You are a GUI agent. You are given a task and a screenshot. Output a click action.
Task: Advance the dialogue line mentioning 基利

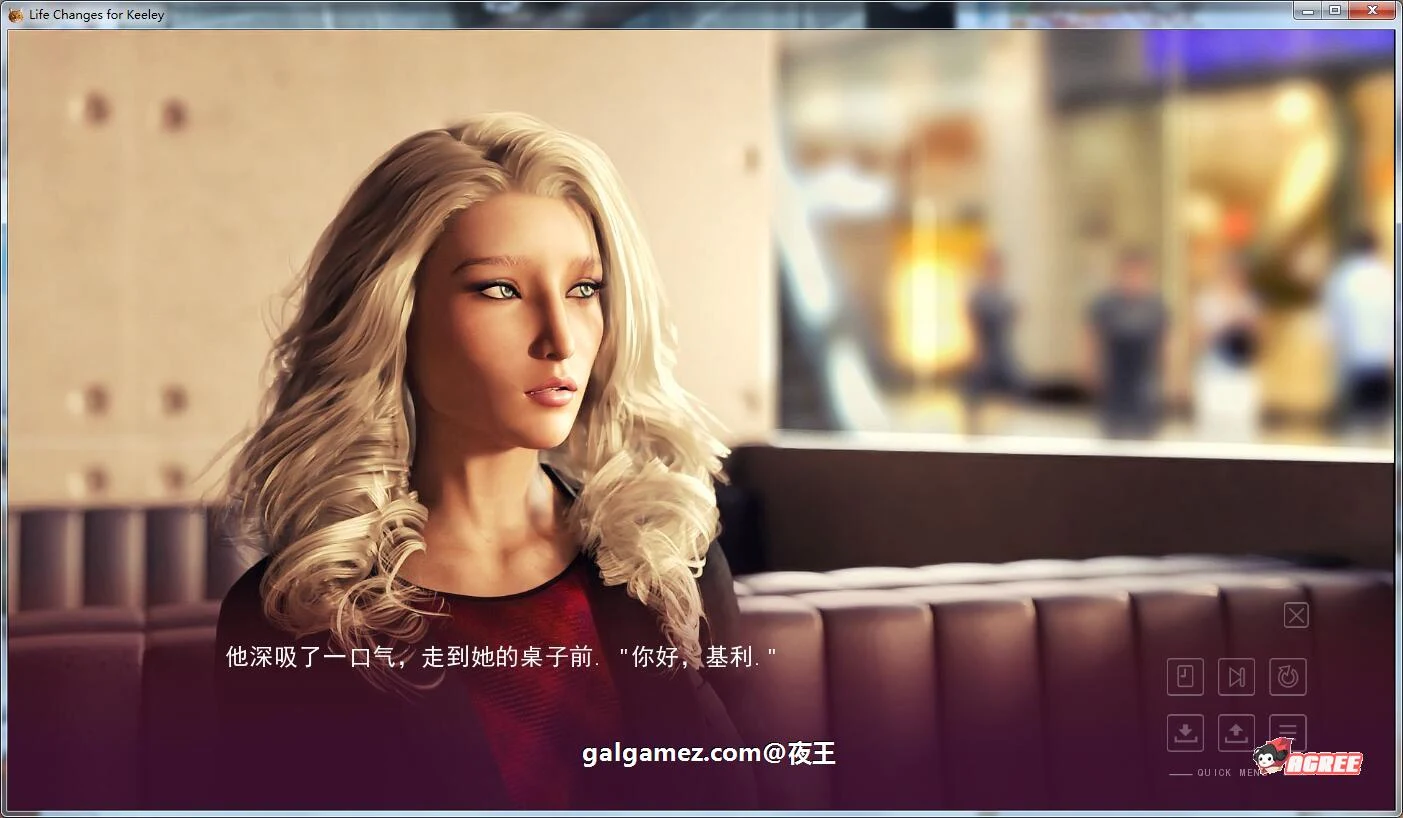coord(501,657)
